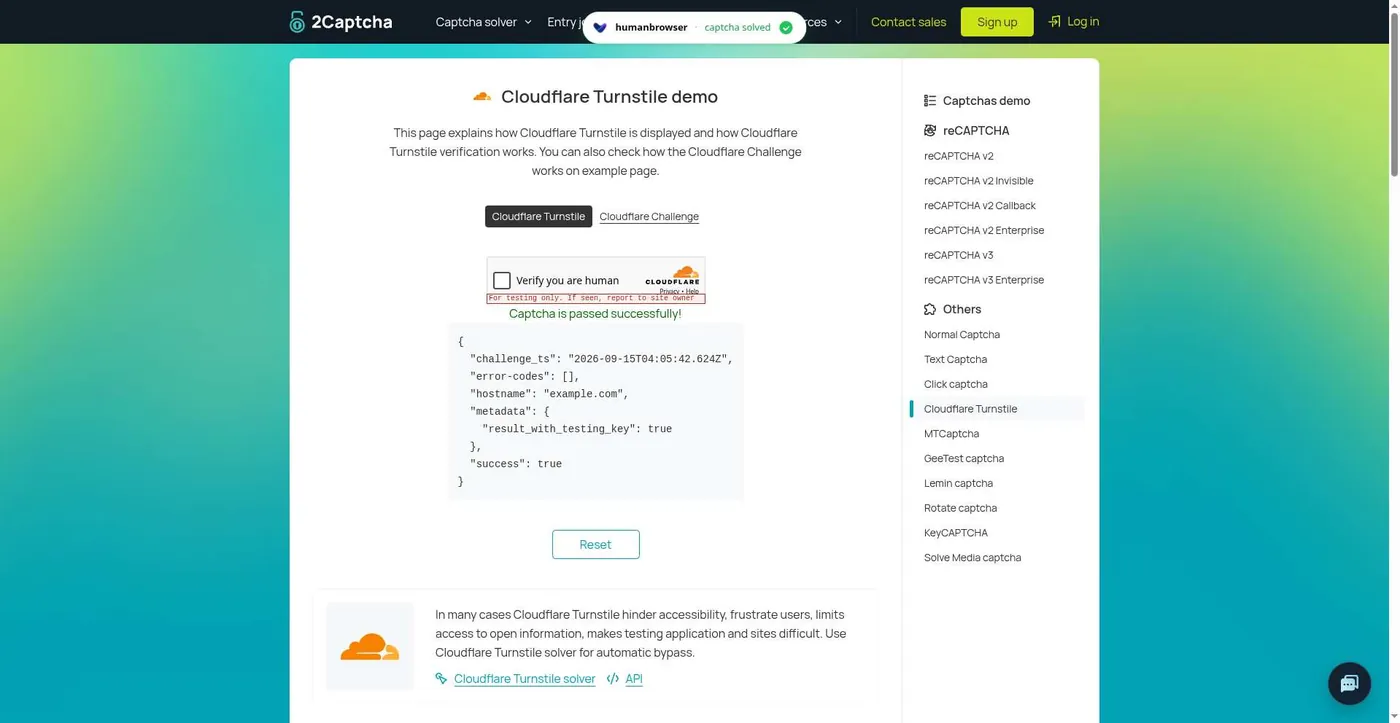Click the Cloudflare cloud icon beside demo title

pos(482,97)
